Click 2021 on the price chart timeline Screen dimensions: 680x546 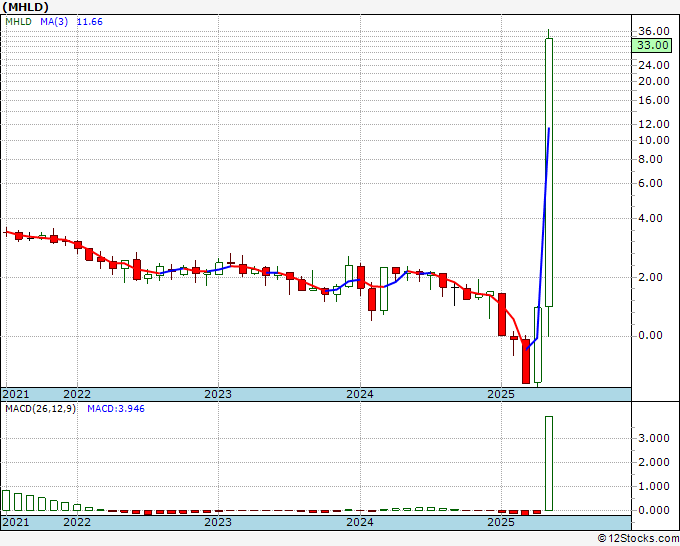(x=16, y=394)
